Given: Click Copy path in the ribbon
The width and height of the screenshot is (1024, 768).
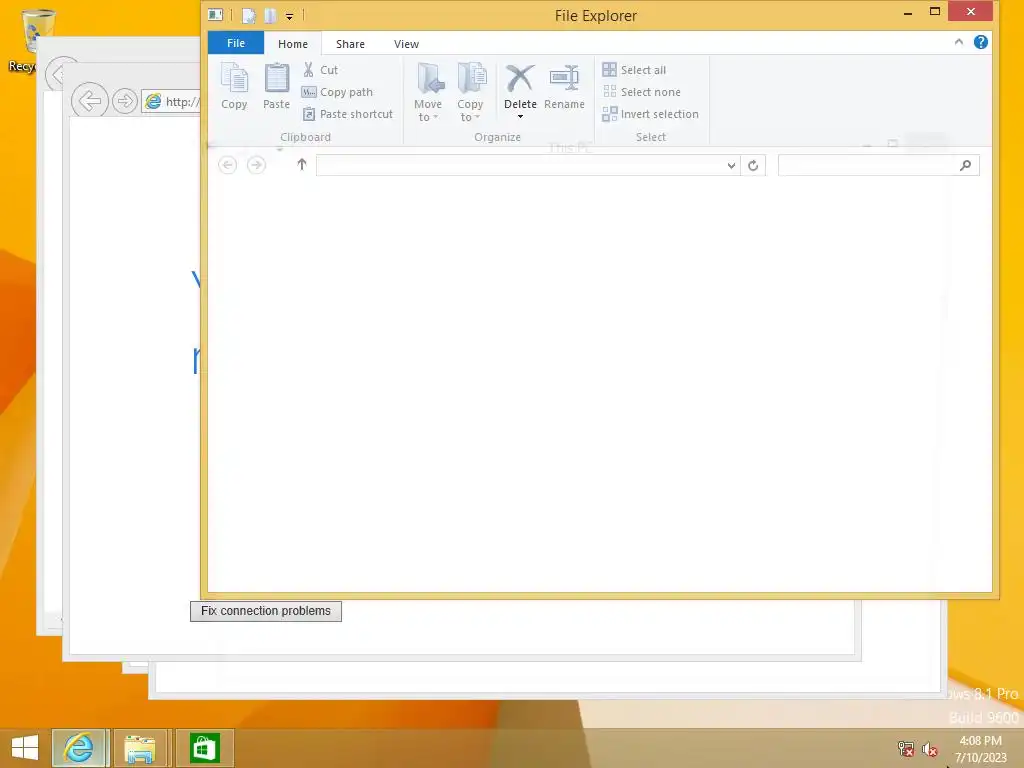Looking at the screenshot, I should (338, 92).
